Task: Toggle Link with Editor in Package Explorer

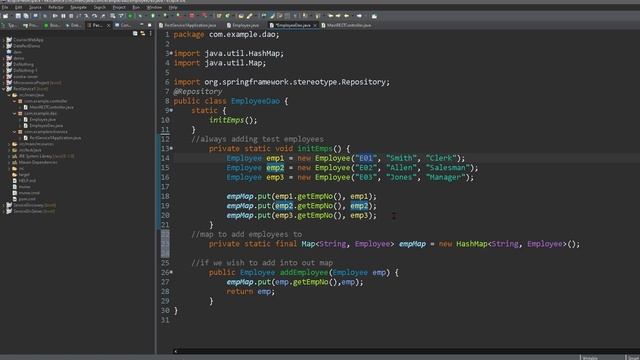Action: point(143,33)
